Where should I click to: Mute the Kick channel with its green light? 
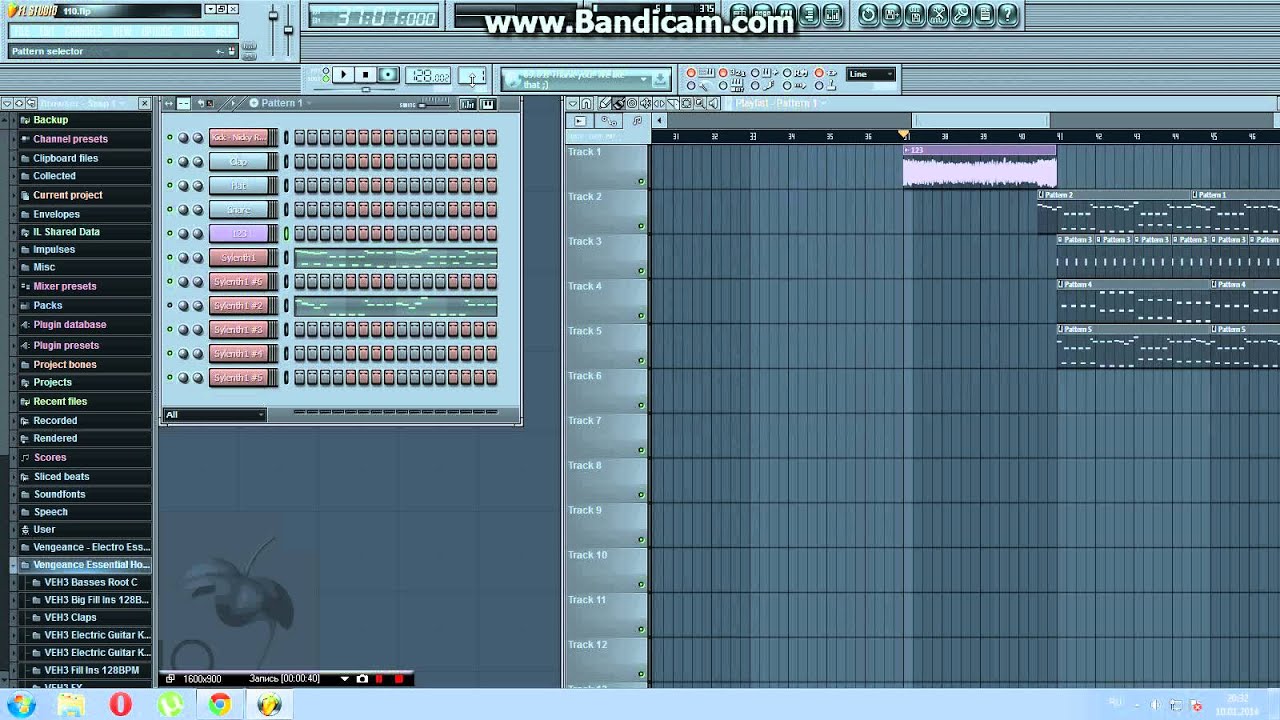[170, 137]
